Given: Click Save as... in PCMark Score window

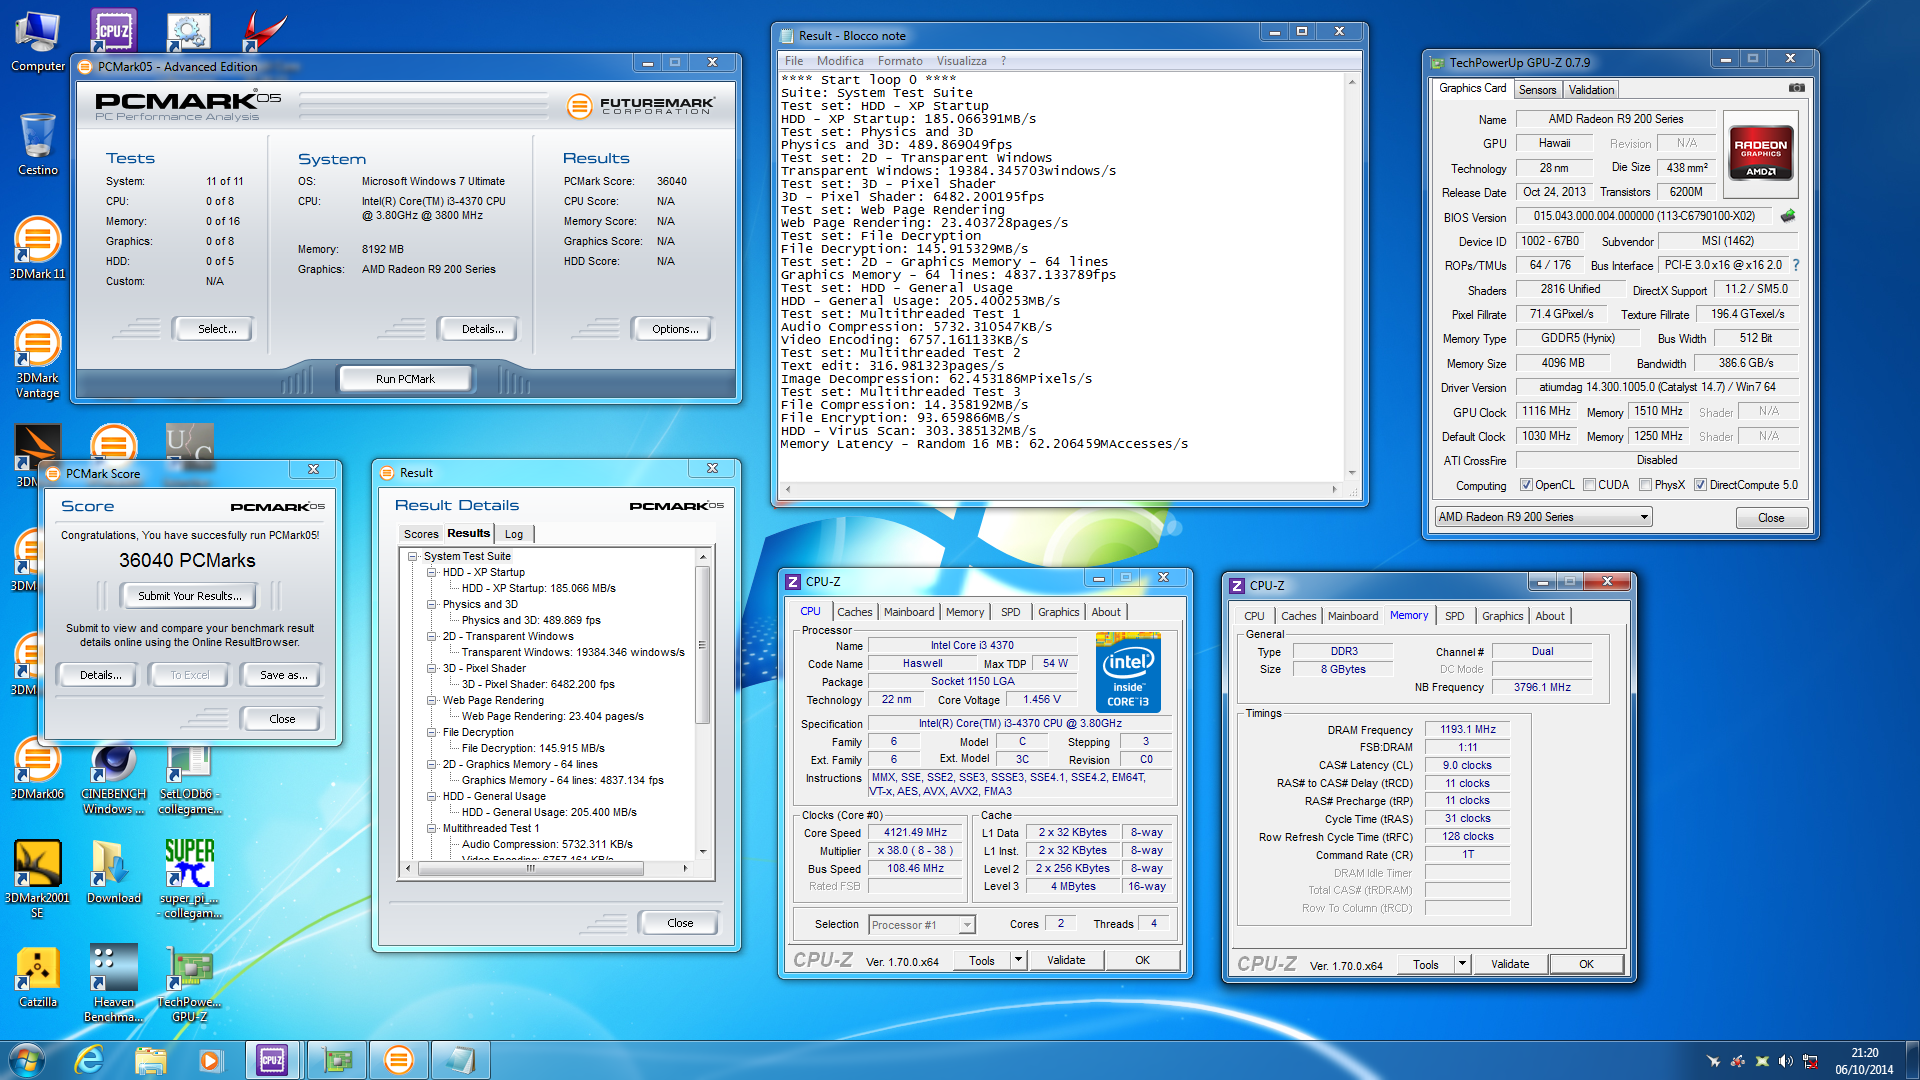Looking at the screenshot, I should coord(283,675).
